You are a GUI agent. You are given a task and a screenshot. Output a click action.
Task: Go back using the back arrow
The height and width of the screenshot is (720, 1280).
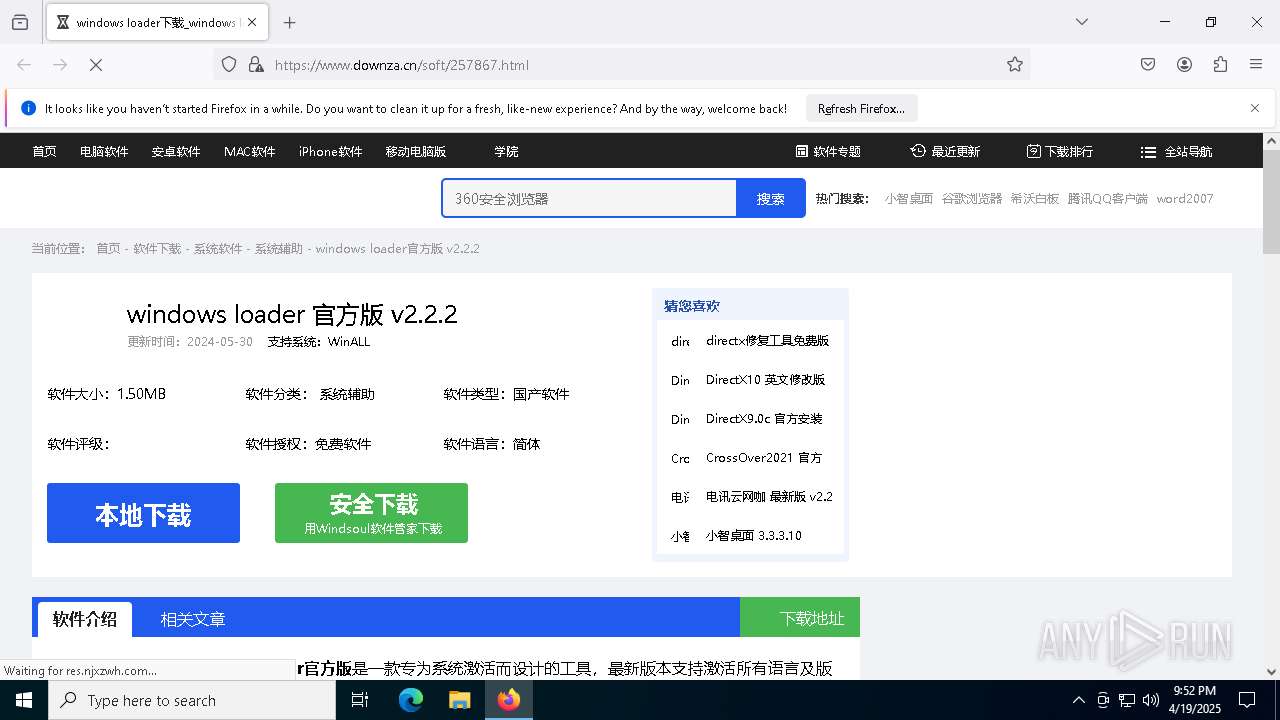click(x=24, y=65)
